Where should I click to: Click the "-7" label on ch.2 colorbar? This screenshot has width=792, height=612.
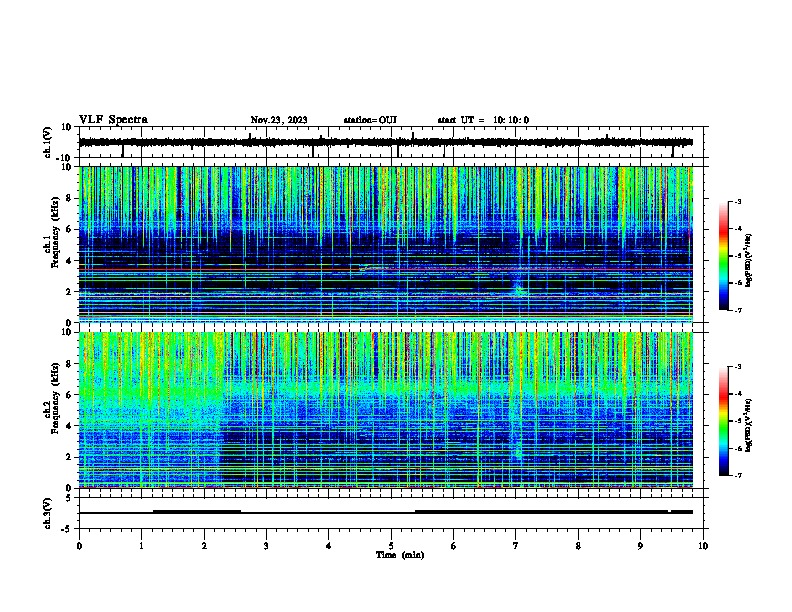(x=737, y=475)
